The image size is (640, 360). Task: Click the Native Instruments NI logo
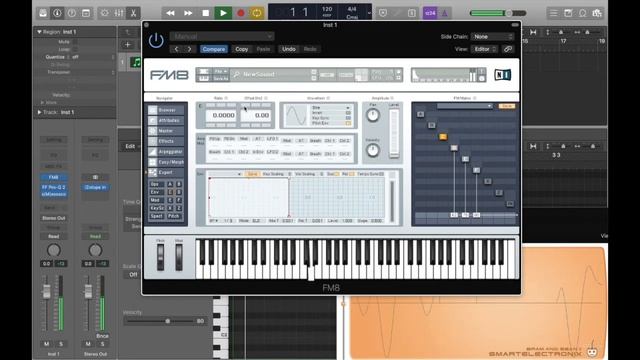(x=502, y=75)
